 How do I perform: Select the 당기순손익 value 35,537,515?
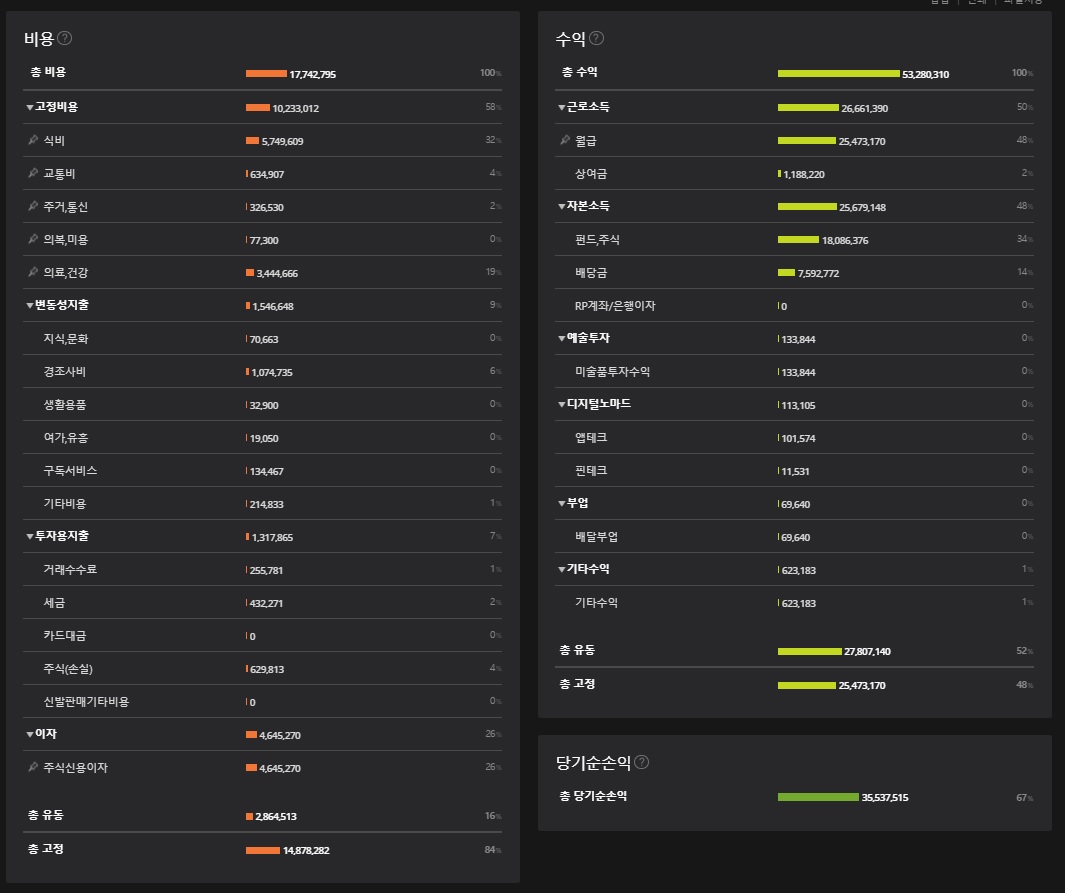pyautogui.click(x=885, y=797)
